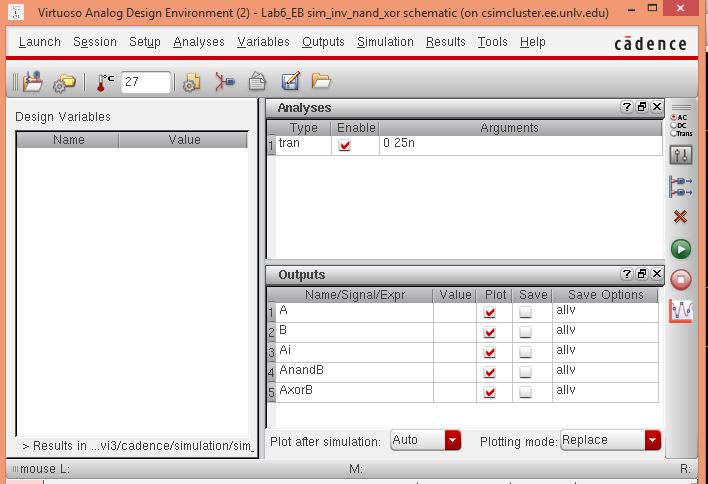
Task: Toggle Save checkbox for output Ai
Action: (x=525, y=352)
